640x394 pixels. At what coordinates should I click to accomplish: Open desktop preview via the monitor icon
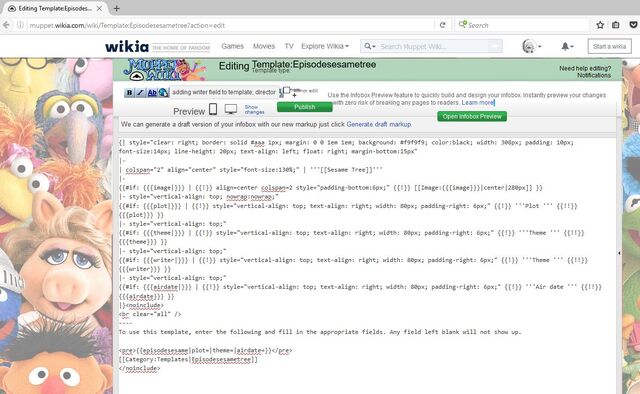click(231, 109)
